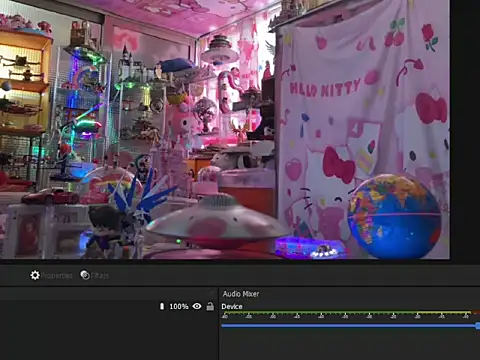Click the camera preview image
480x360 pixels.
[225, 129]
